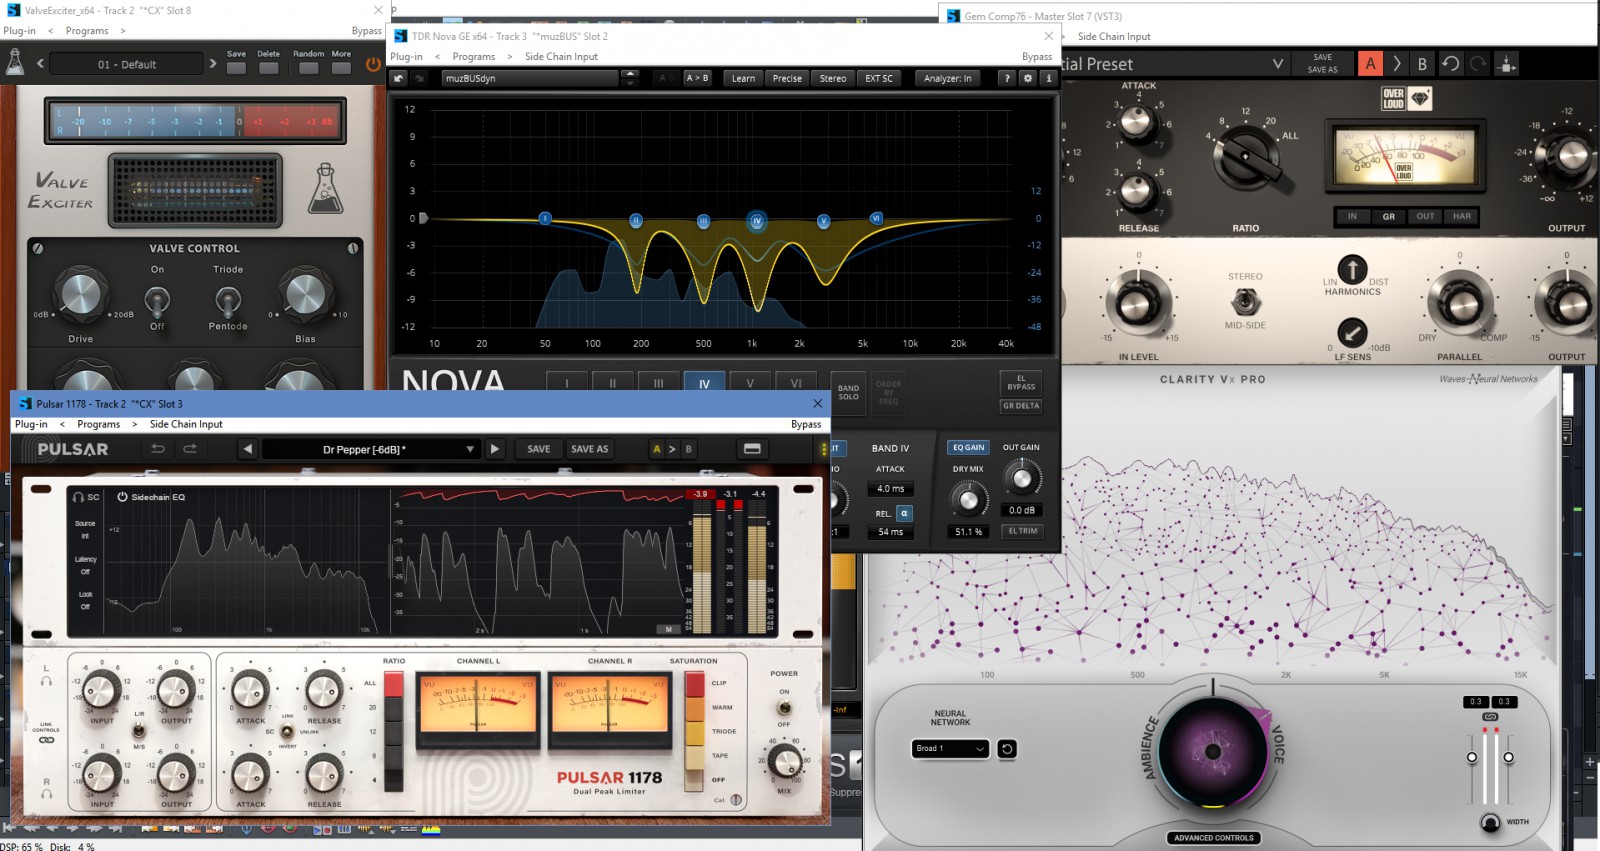Solo right channel headphone in Pulsar 1178
Screen dimensions: 1600x851
point(46,794)
